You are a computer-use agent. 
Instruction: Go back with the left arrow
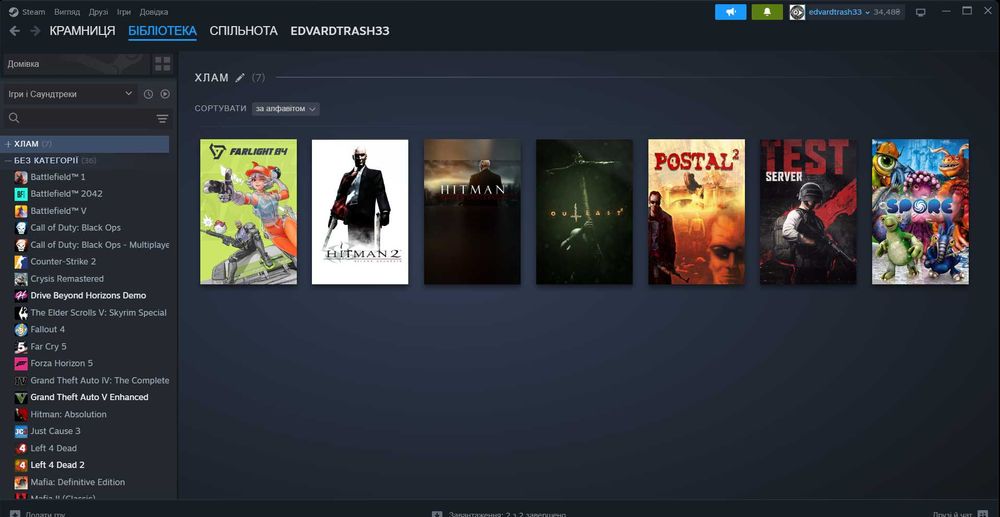click(15, 31)
